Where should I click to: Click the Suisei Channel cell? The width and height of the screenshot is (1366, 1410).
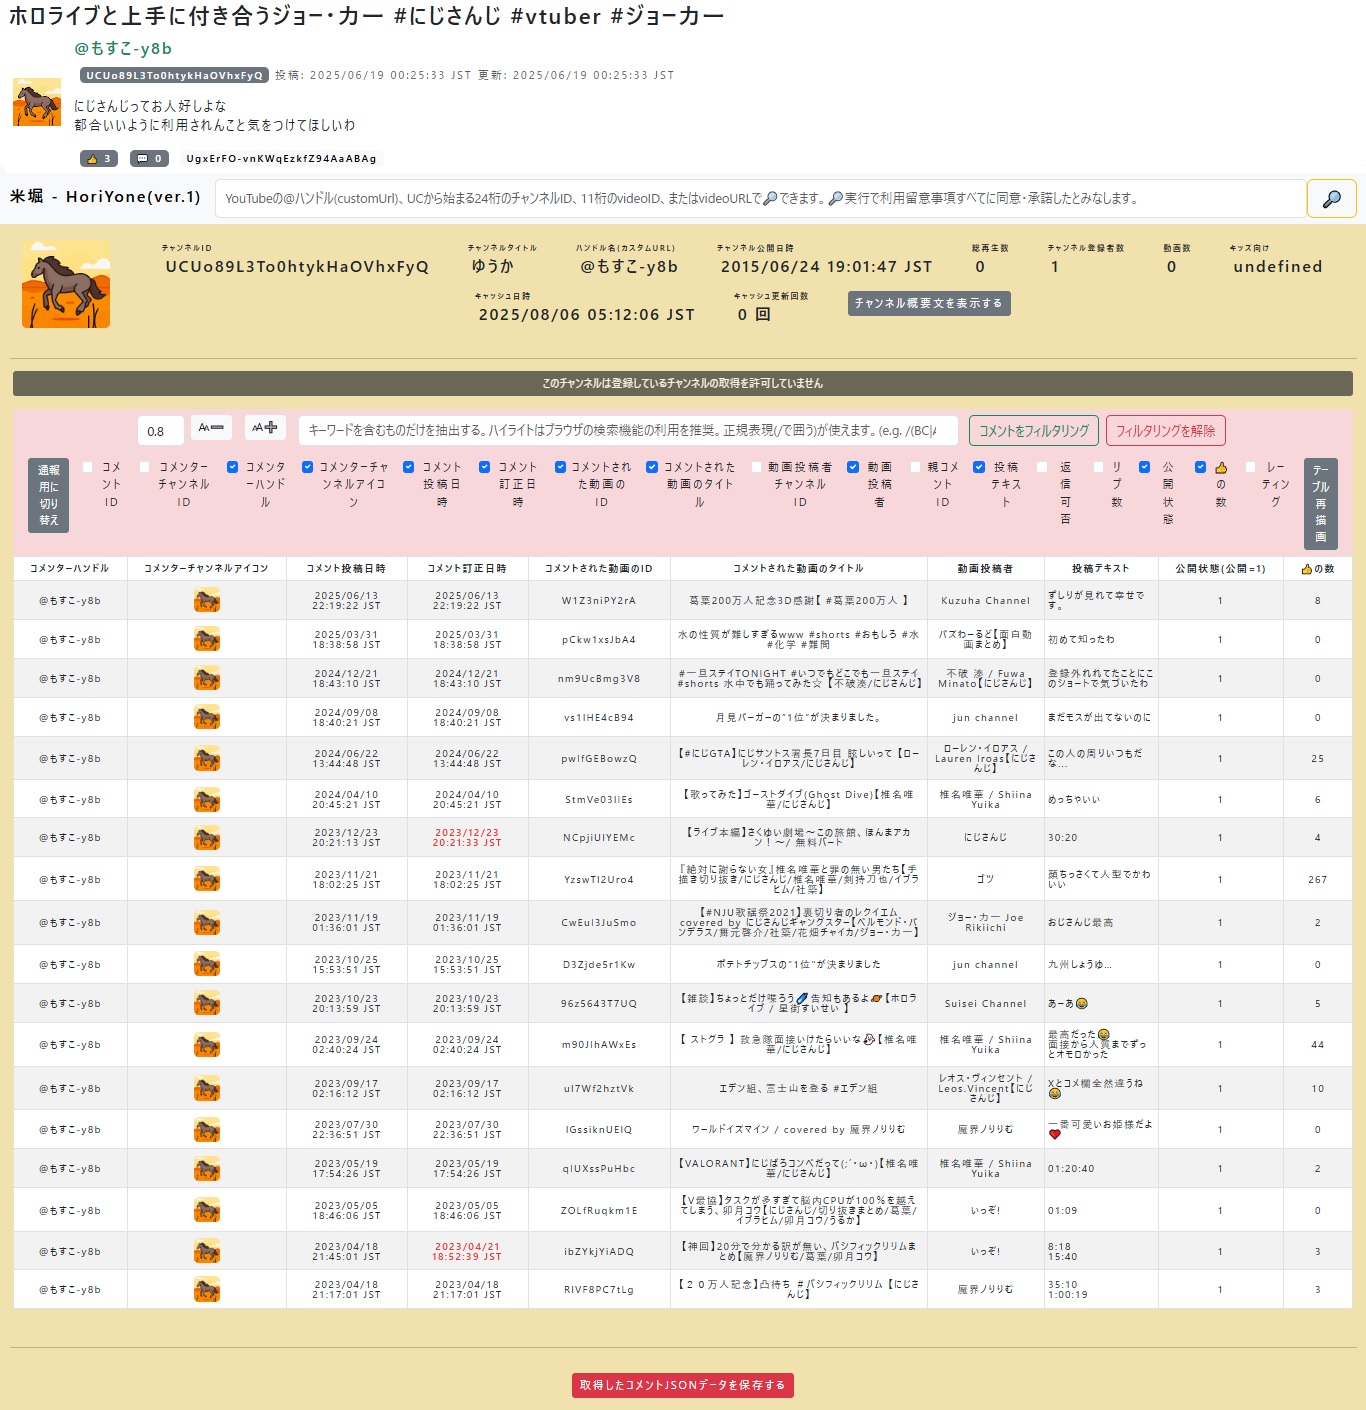[985, 1003]
